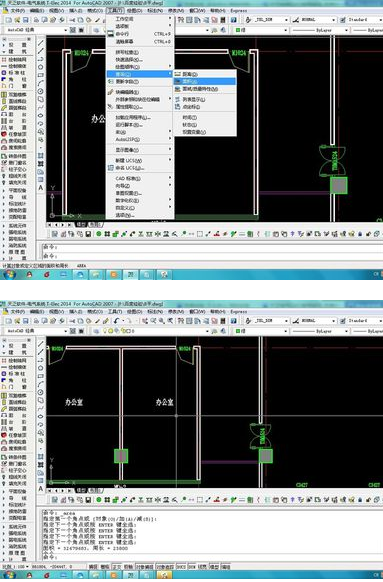Select the Ellipse tool in top screenshot
The width and height of the screenshot is (383, 582).
[x=41, y=115]
